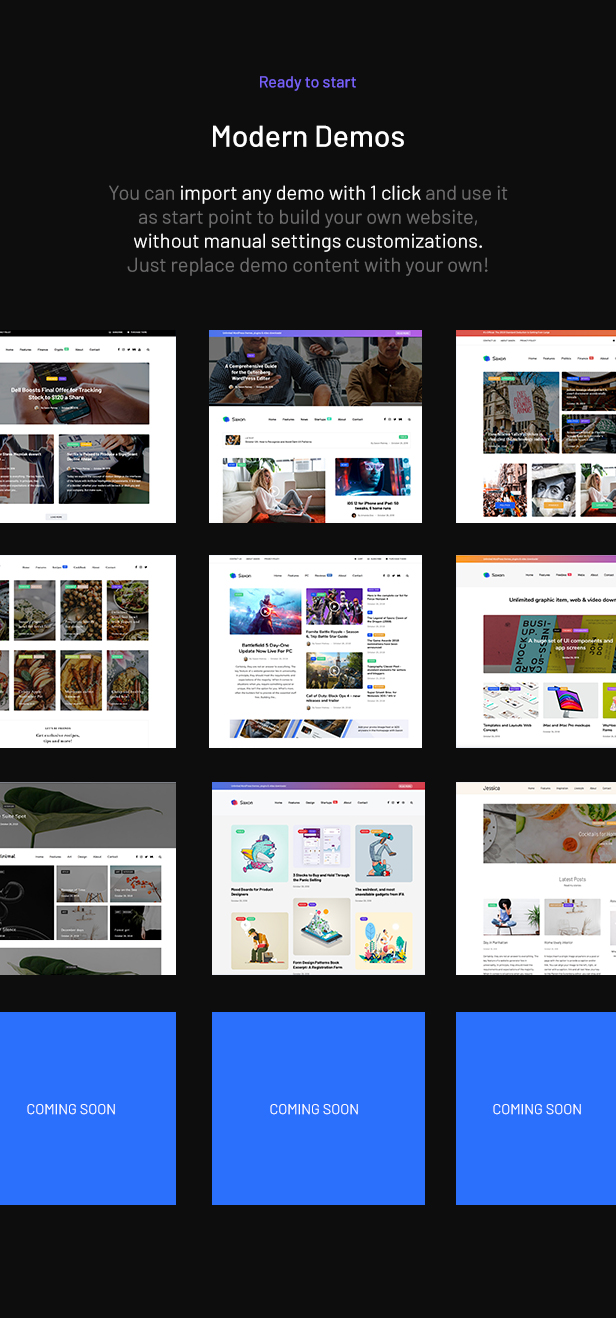
Task: Click the Saxon logo in the Gutenberg demo
Action: 234,419
